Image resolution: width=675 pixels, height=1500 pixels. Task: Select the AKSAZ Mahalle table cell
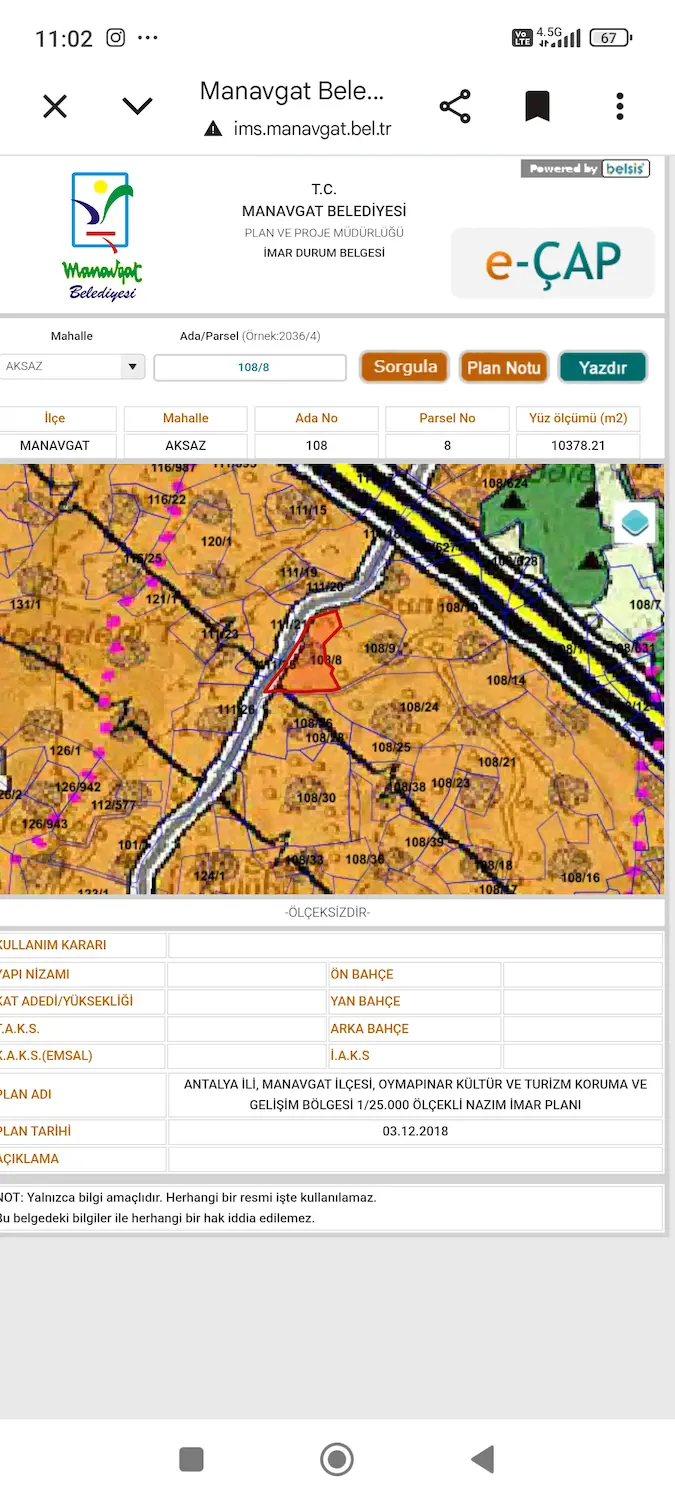[186, 445]
